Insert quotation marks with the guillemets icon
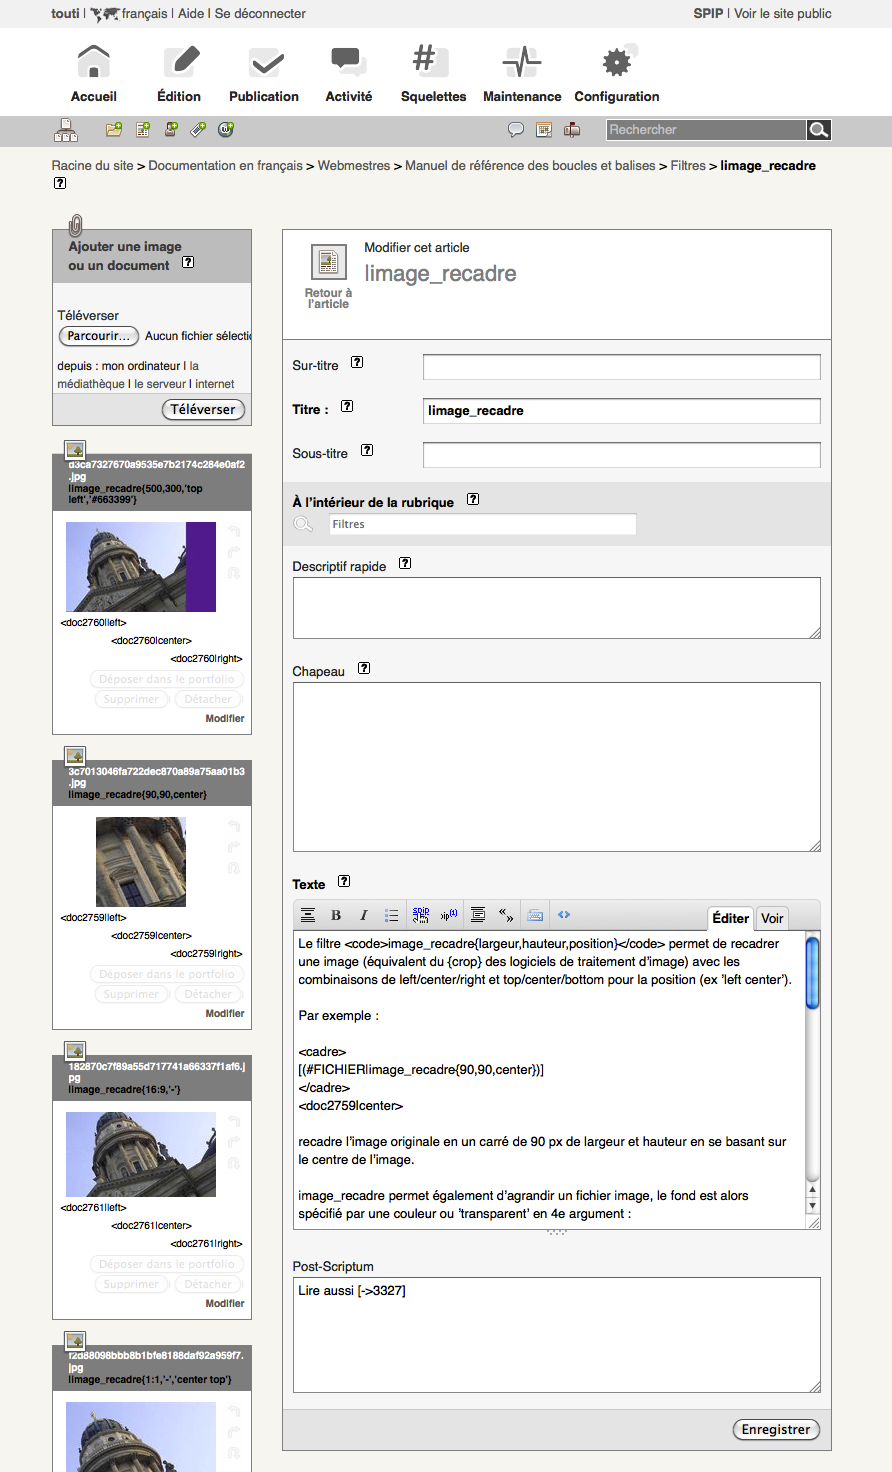Viewport: 892px width, 1472px height. point(506,915)
